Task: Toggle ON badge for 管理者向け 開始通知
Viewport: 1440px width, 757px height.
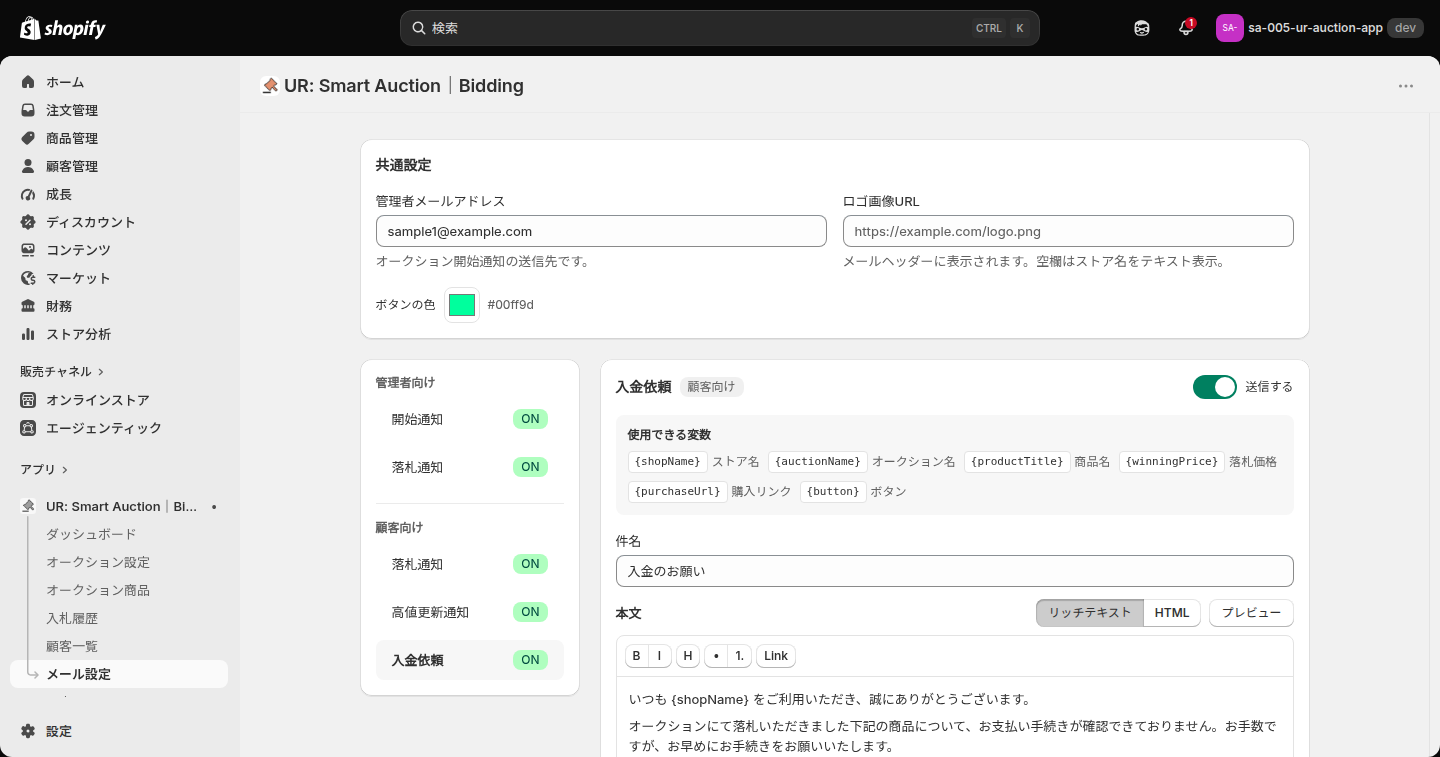Action: point(530,419)
